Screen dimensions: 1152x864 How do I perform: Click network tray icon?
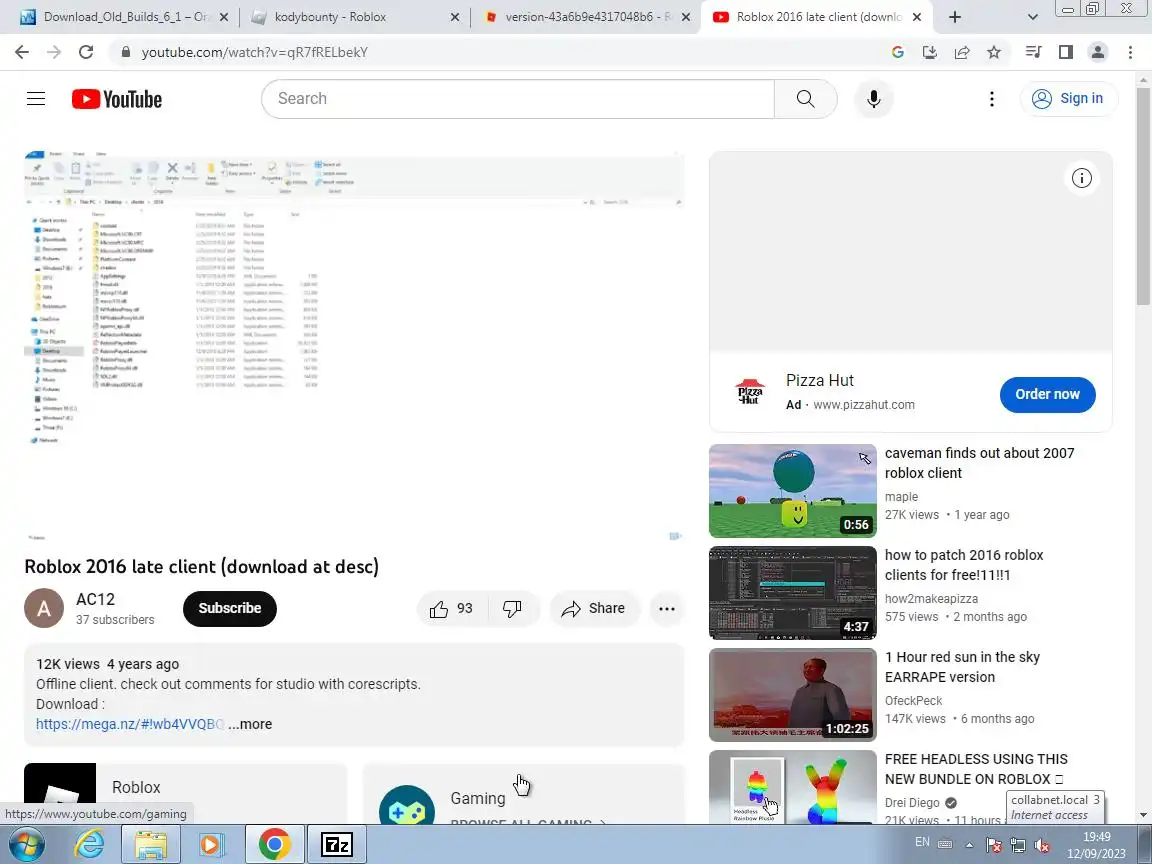click(1018, 845)
